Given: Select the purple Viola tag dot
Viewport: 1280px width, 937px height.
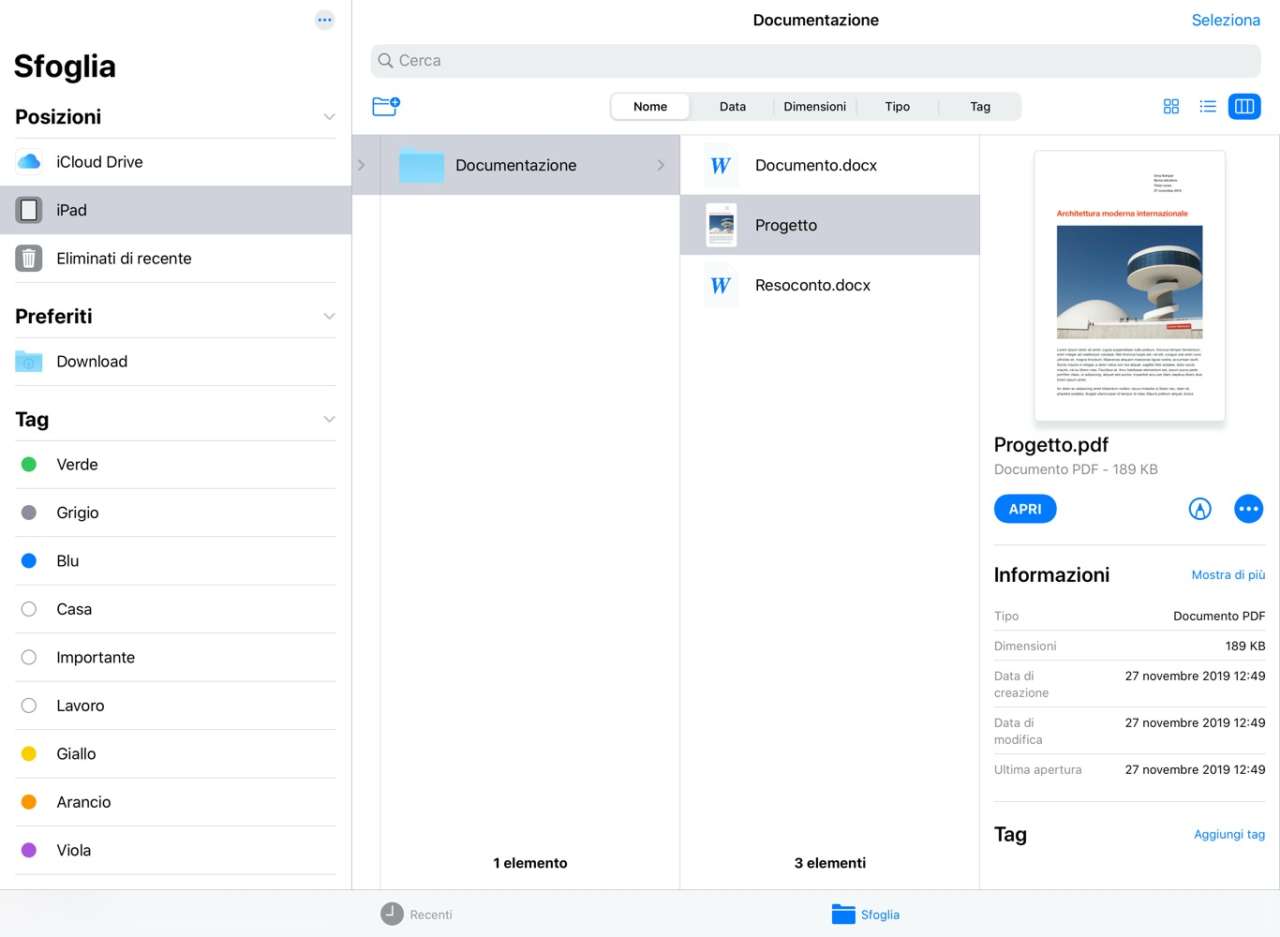Looking at the screenshot, I should coord(29,850).
